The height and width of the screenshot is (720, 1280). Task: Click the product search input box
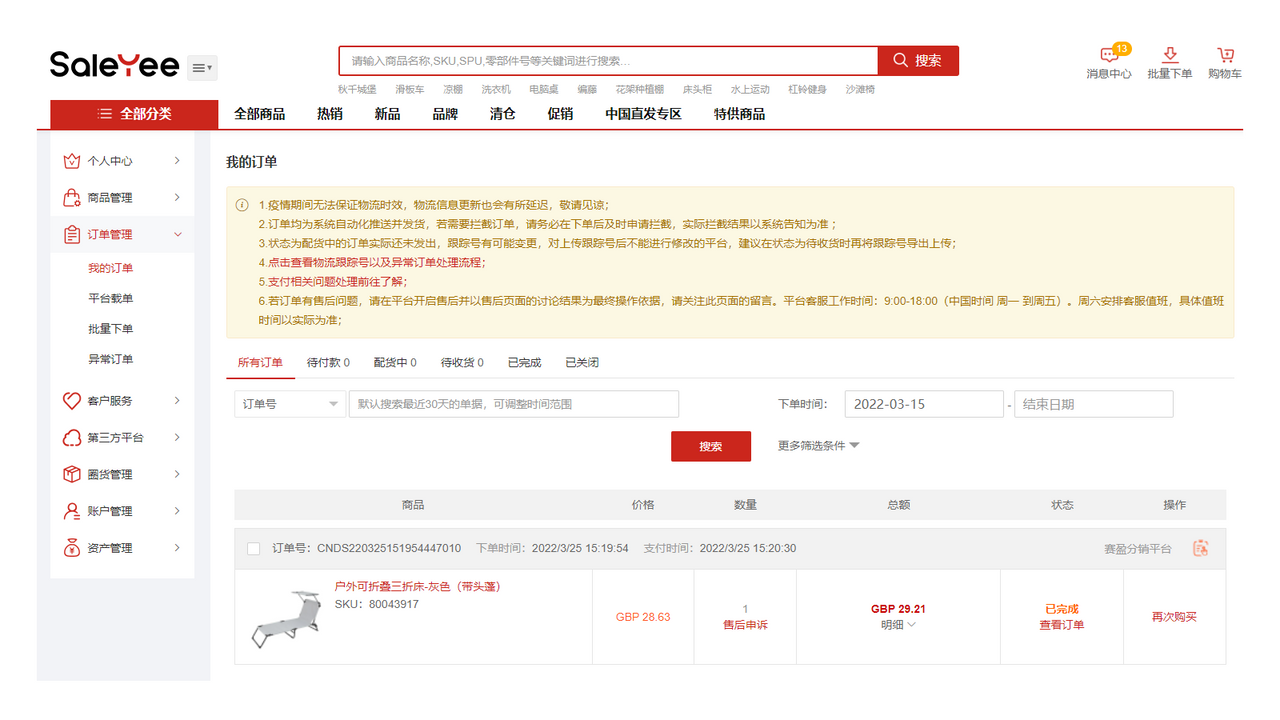[608, 61]
